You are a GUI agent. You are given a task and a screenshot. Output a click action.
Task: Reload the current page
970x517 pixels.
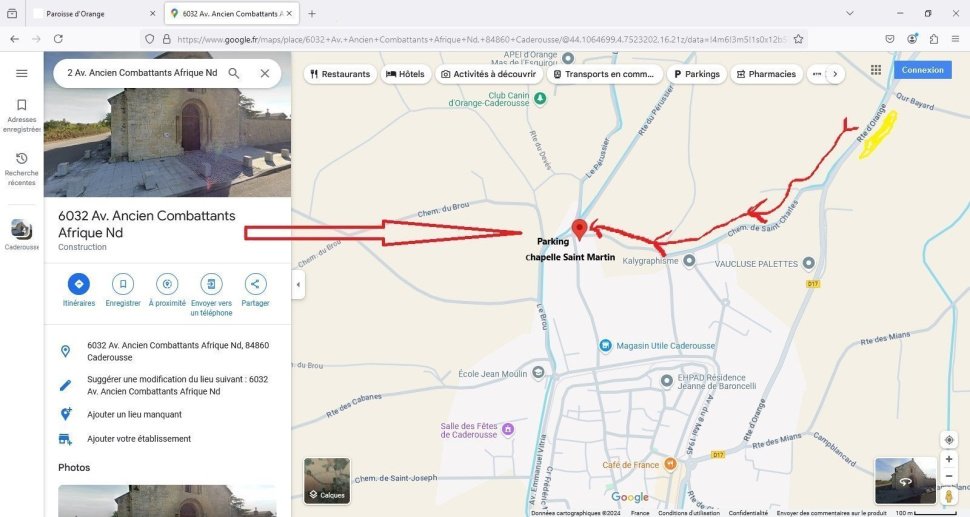pos(58,39)
